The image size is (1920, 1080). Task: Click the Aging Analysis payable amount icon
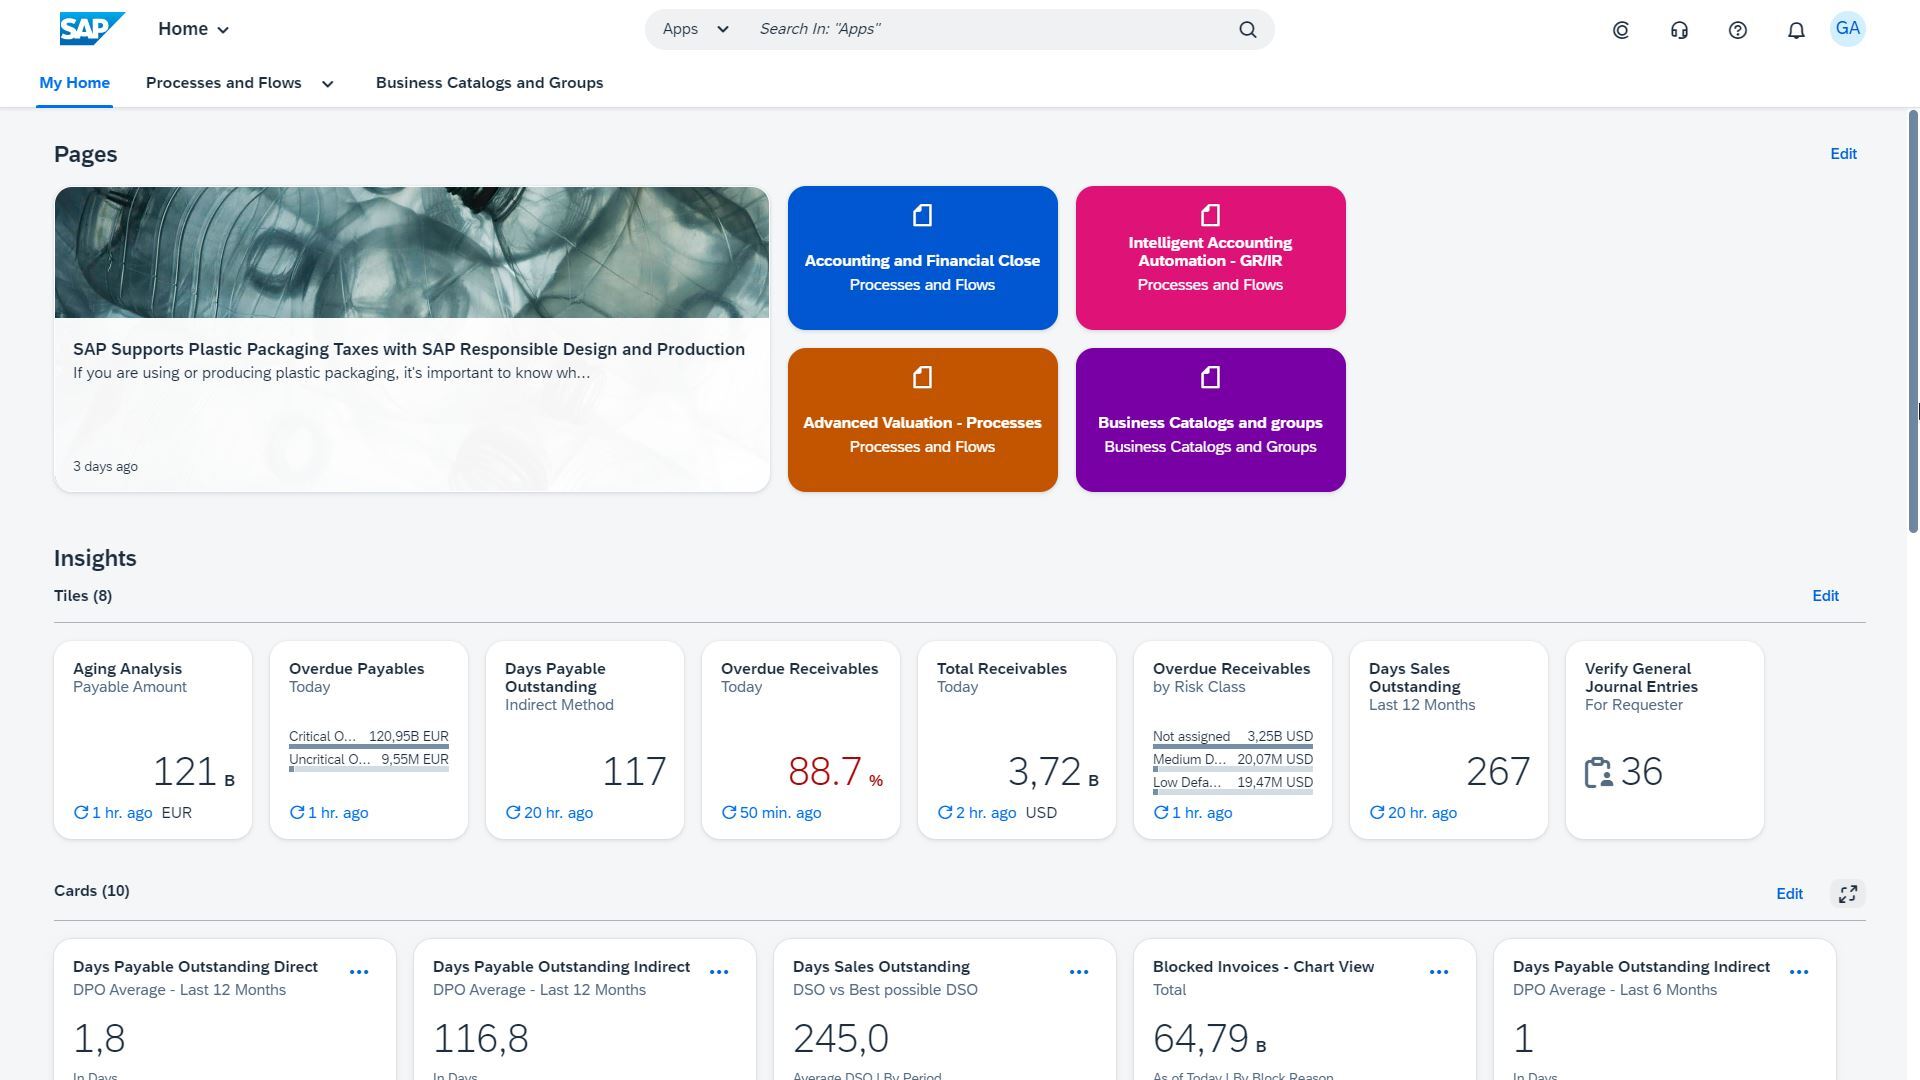152,738
